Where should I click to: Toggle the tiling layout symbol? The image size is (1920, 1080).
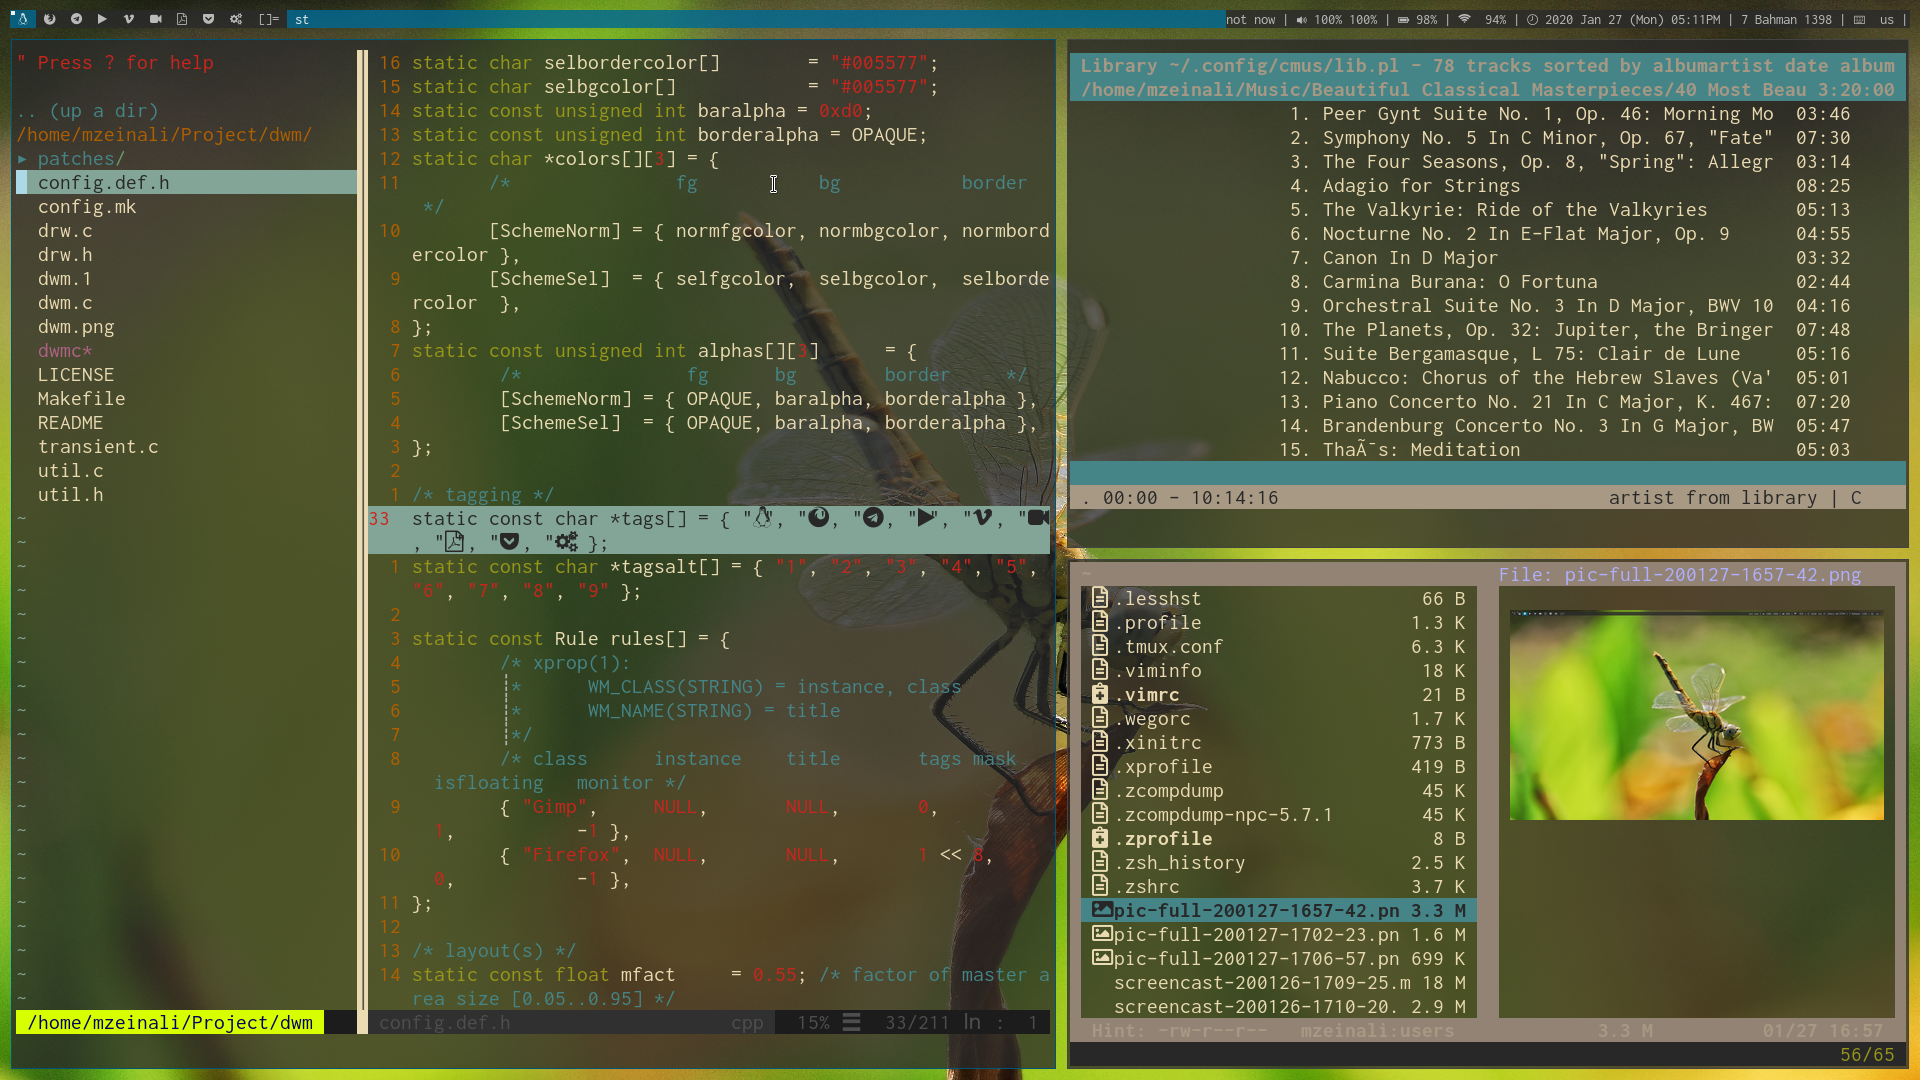268,19
